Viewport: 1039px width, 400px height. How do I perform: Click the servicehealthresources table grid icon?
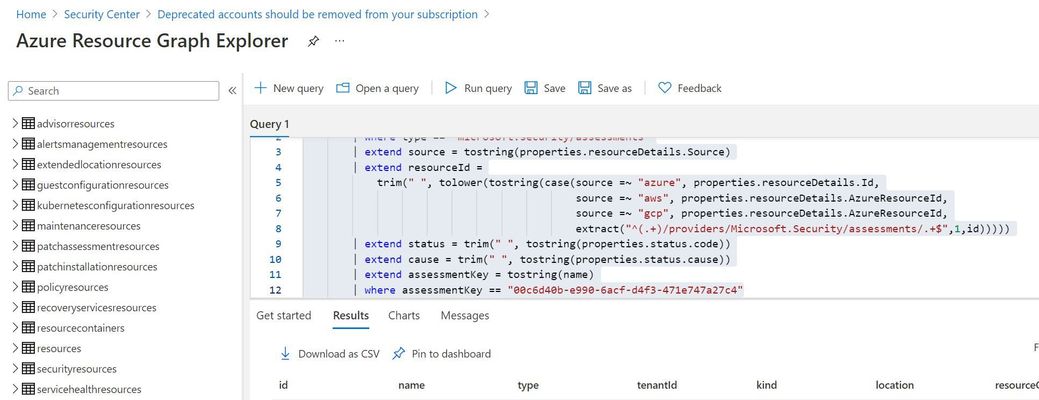pos(28,389)
